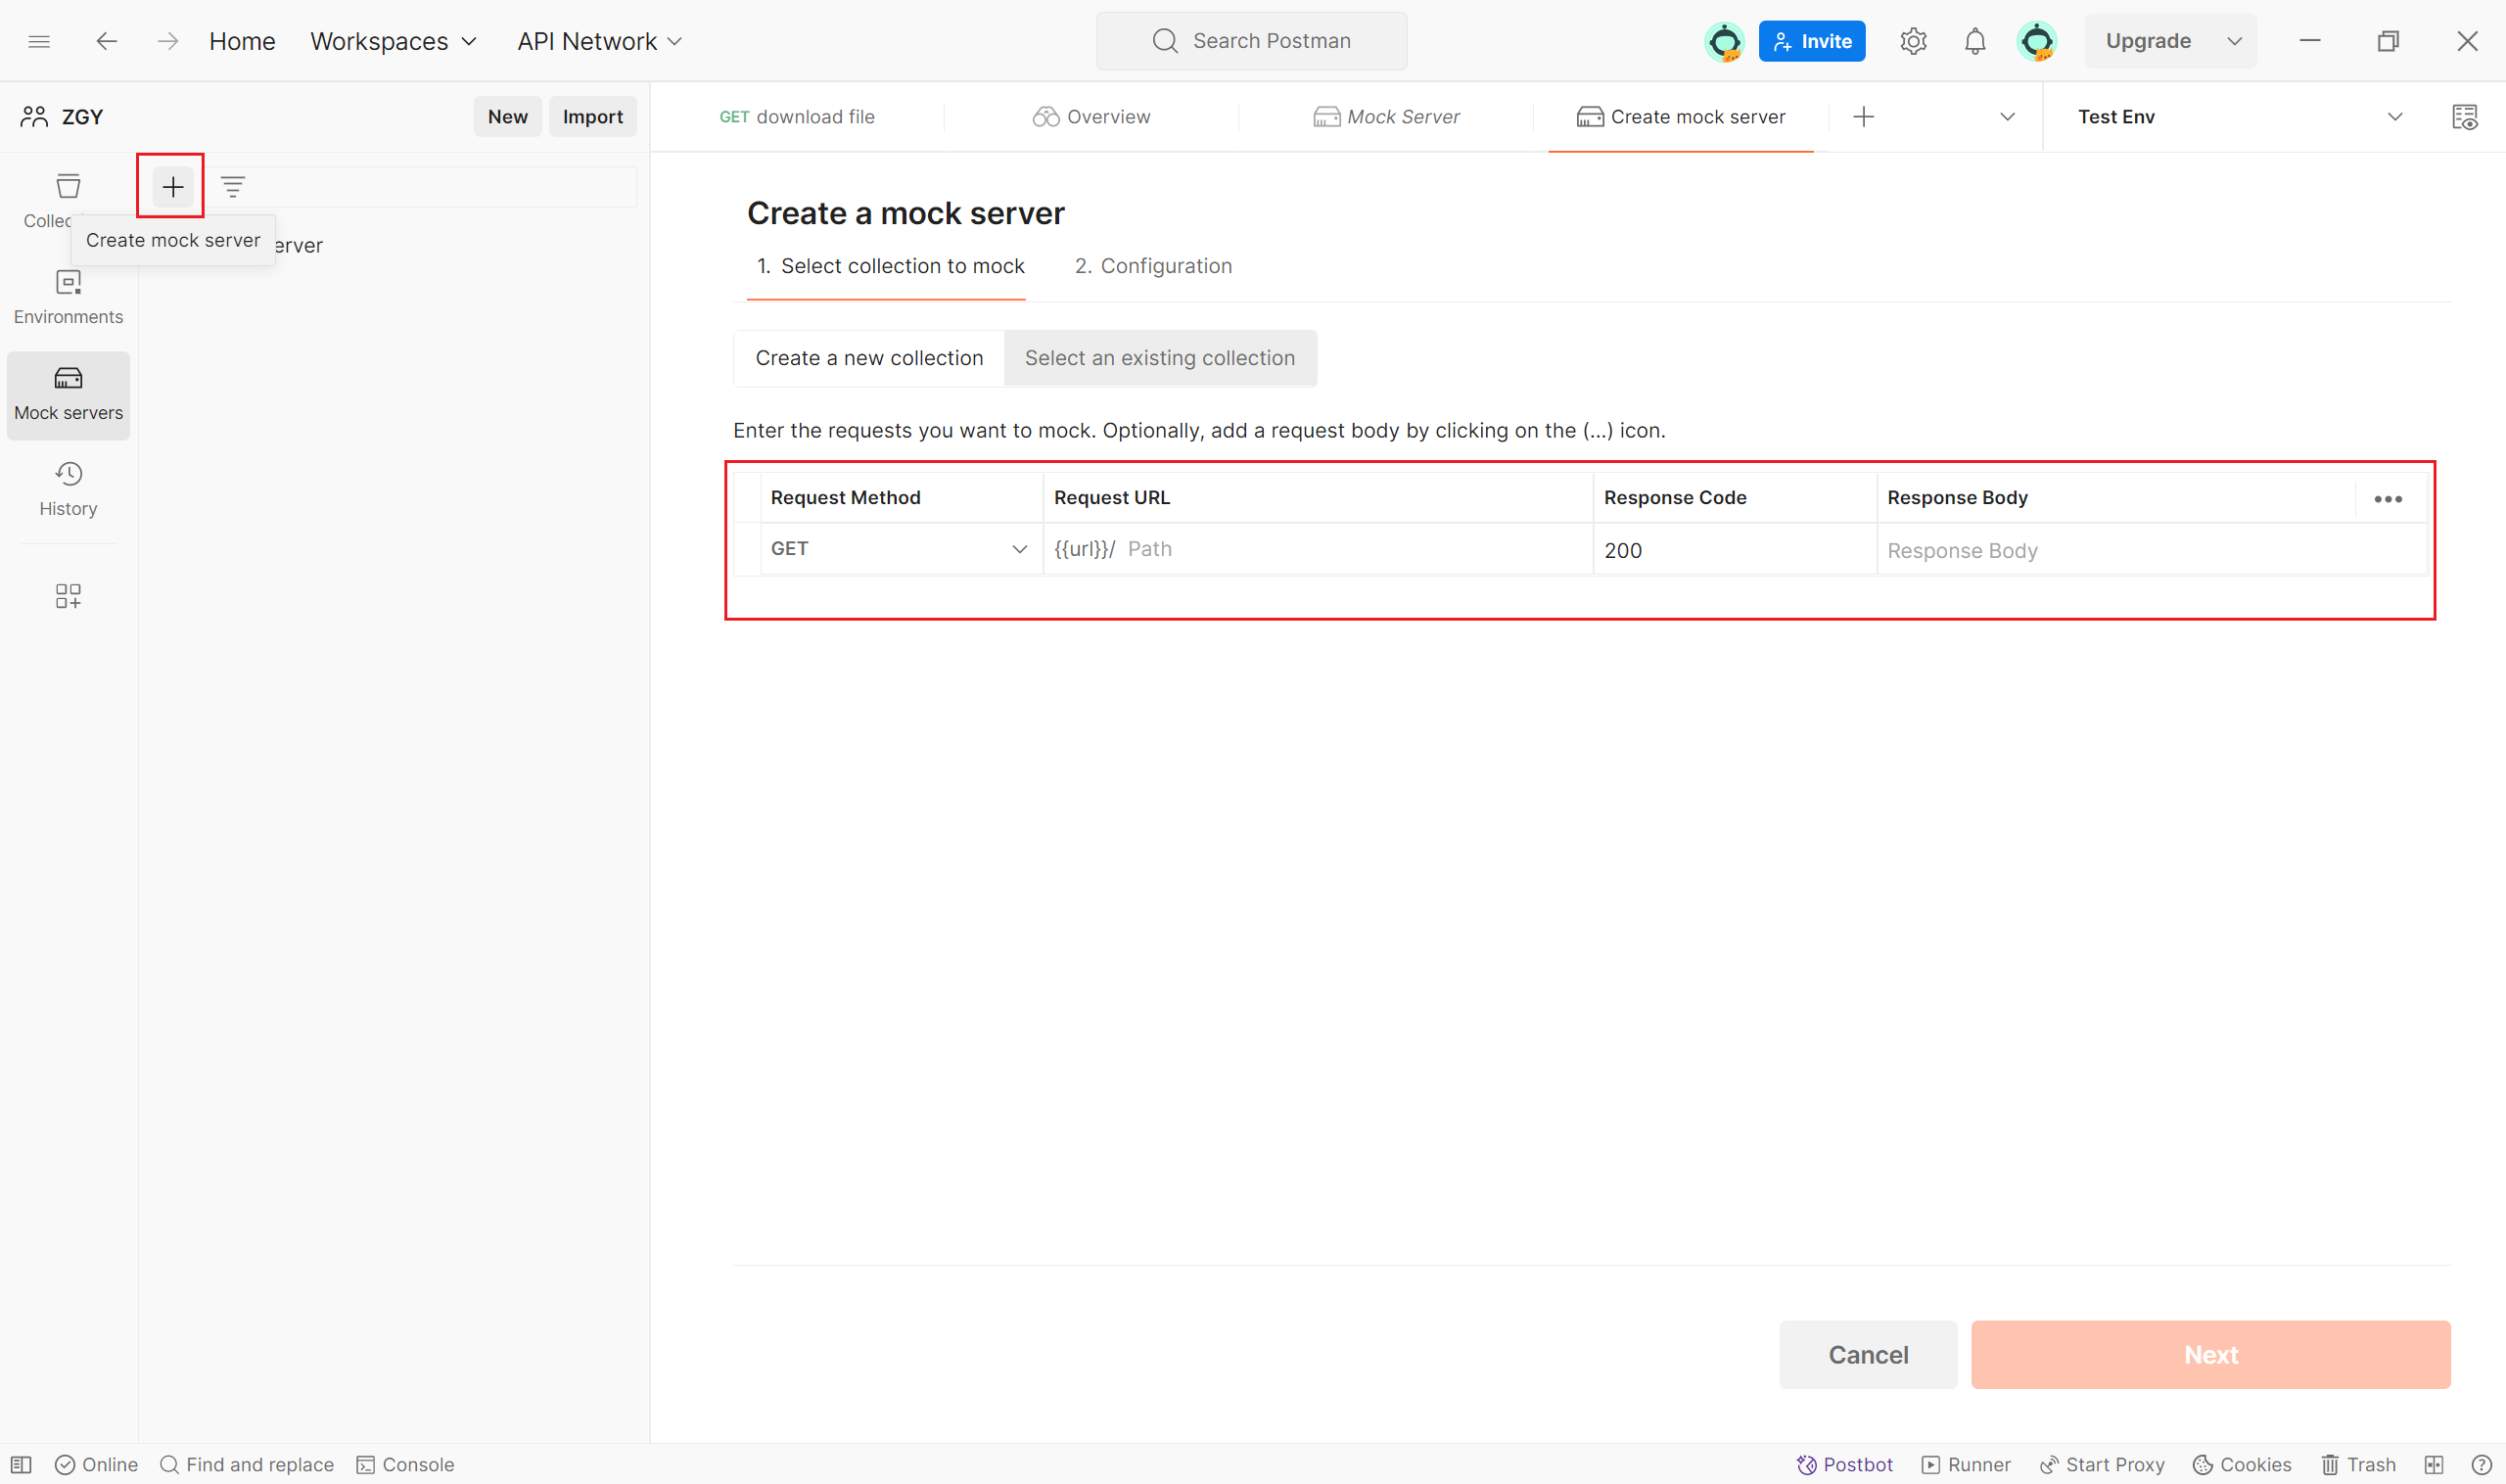Click Start Proxy
Screen dimensions: 2506x1484
click(x=2101, y=1464)
